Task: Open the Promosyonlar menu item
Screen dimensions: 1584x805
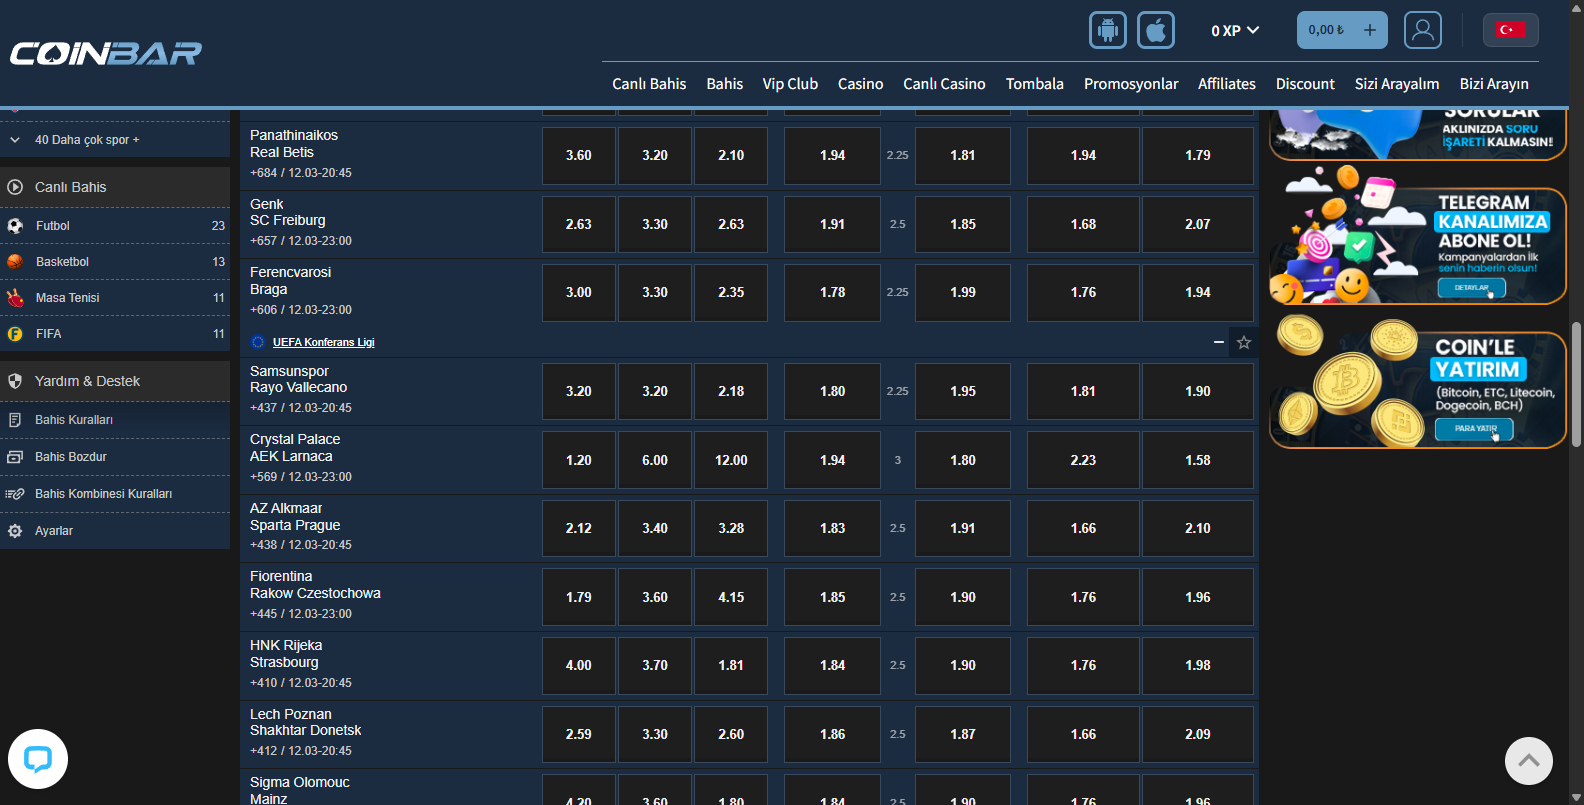Action: pos(1130,84)
